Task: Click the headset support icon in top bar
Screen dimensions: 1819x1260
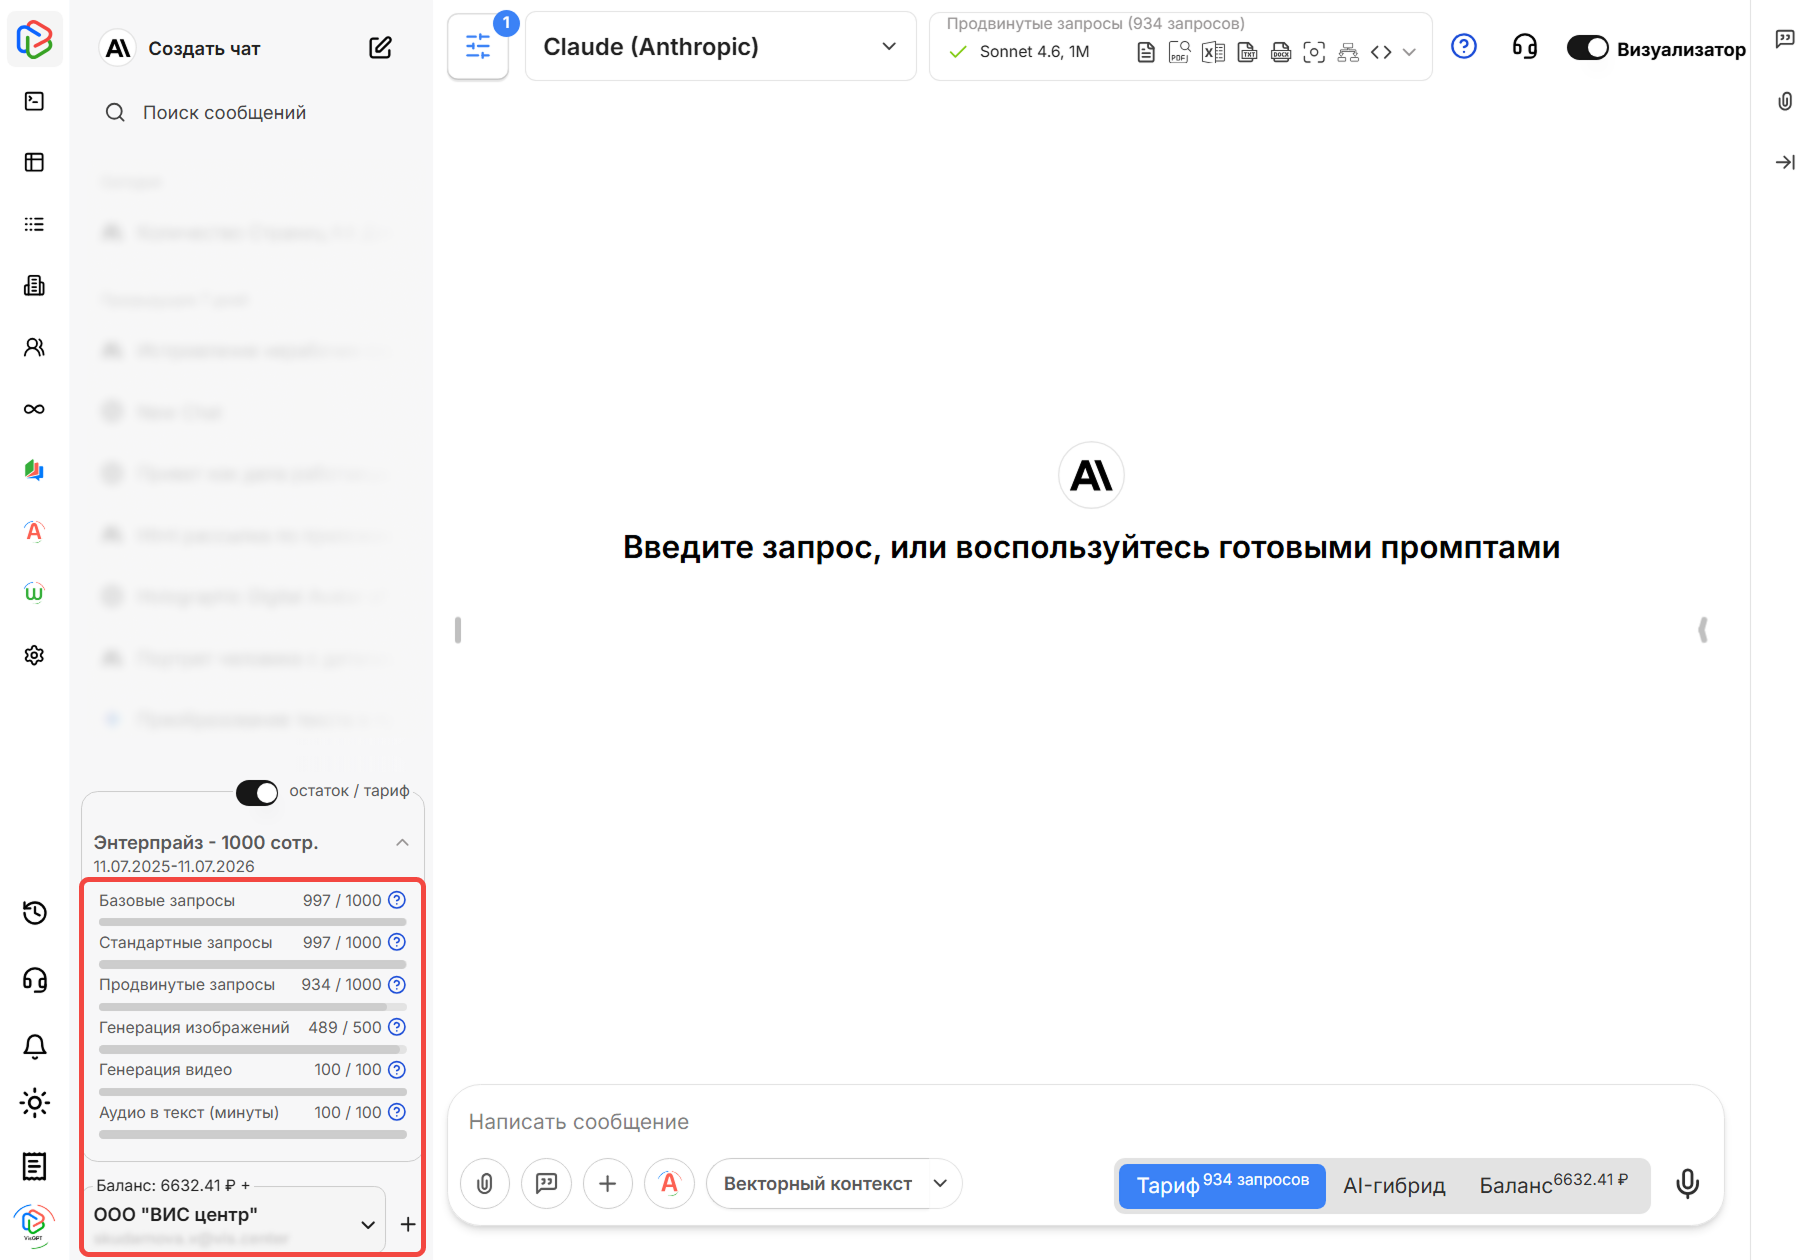Action: 1524,47
